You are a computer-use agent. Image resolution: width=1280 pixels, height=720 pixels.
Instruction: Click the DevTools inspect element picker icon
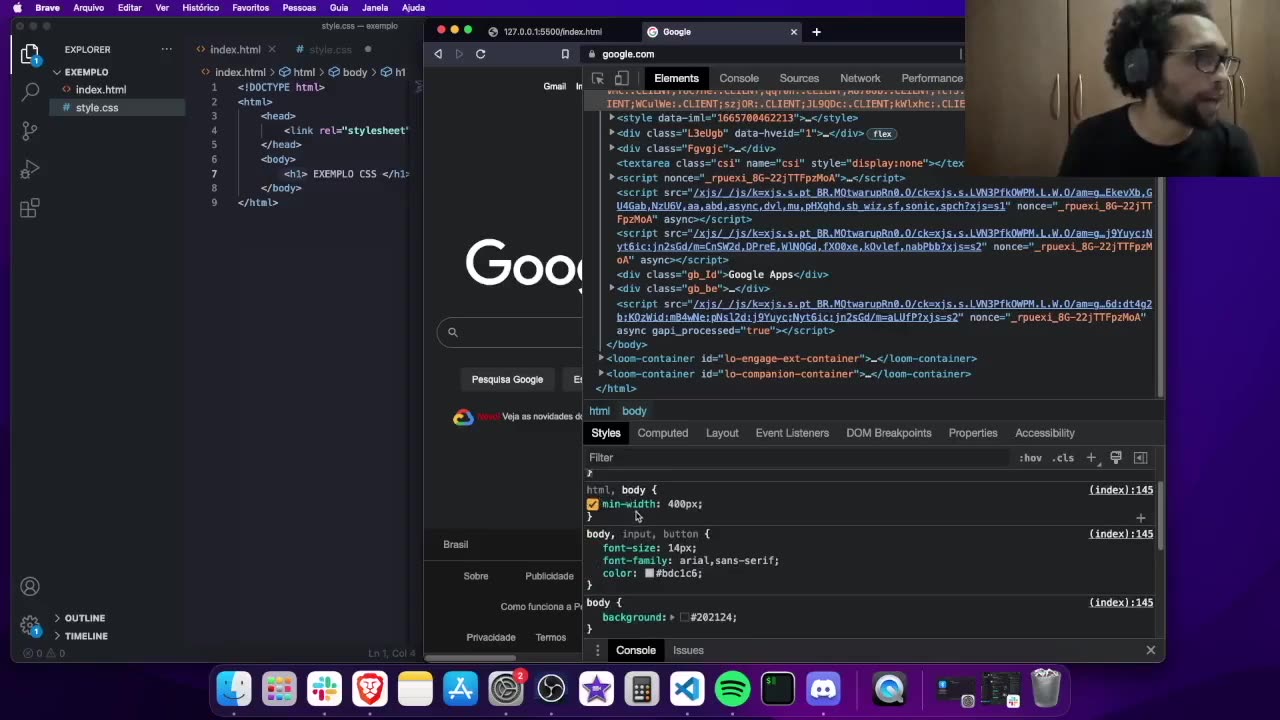tap(598, 78)
